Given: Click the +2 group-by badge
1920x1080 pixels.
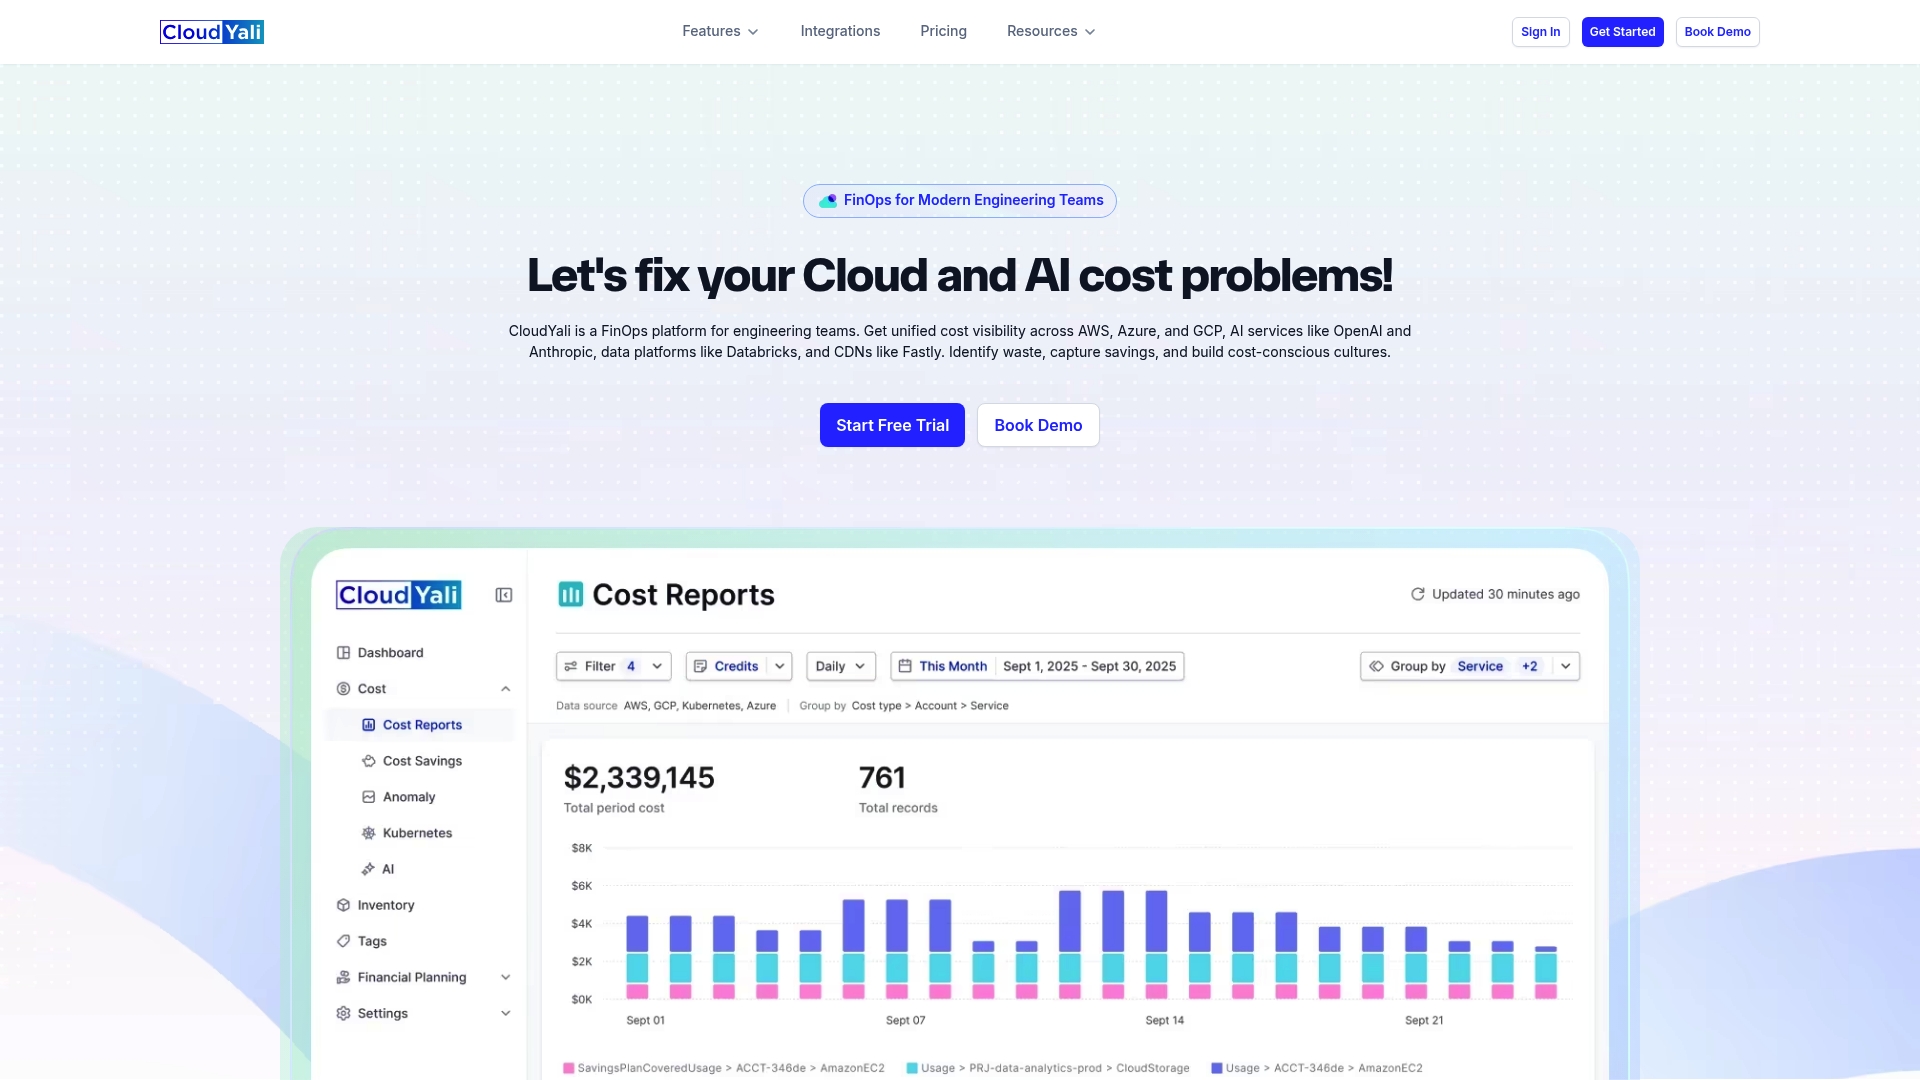Looking at the screenshot, I should 1530,666.
